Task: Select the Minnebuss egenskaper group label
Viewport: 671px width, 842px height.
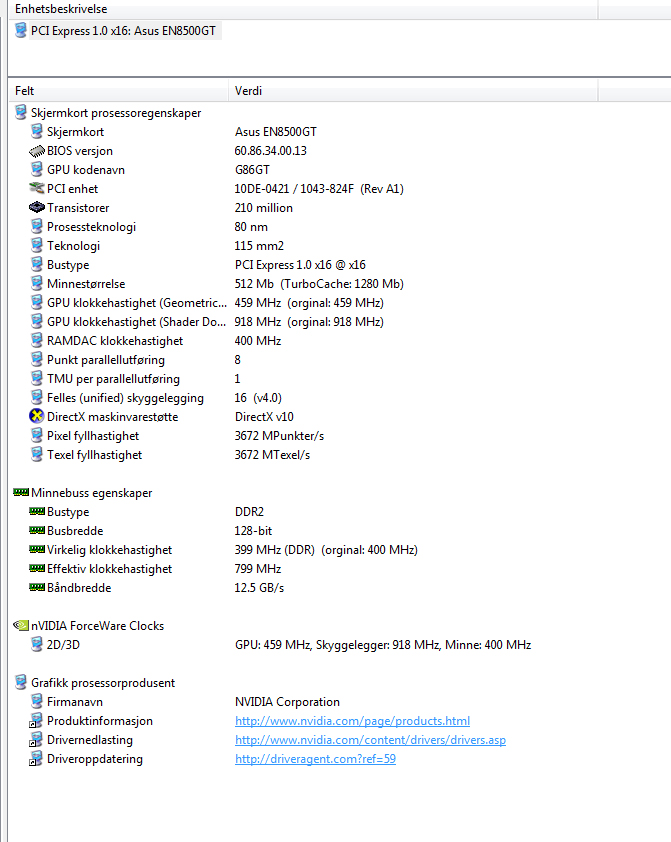Action: point(91,492)
